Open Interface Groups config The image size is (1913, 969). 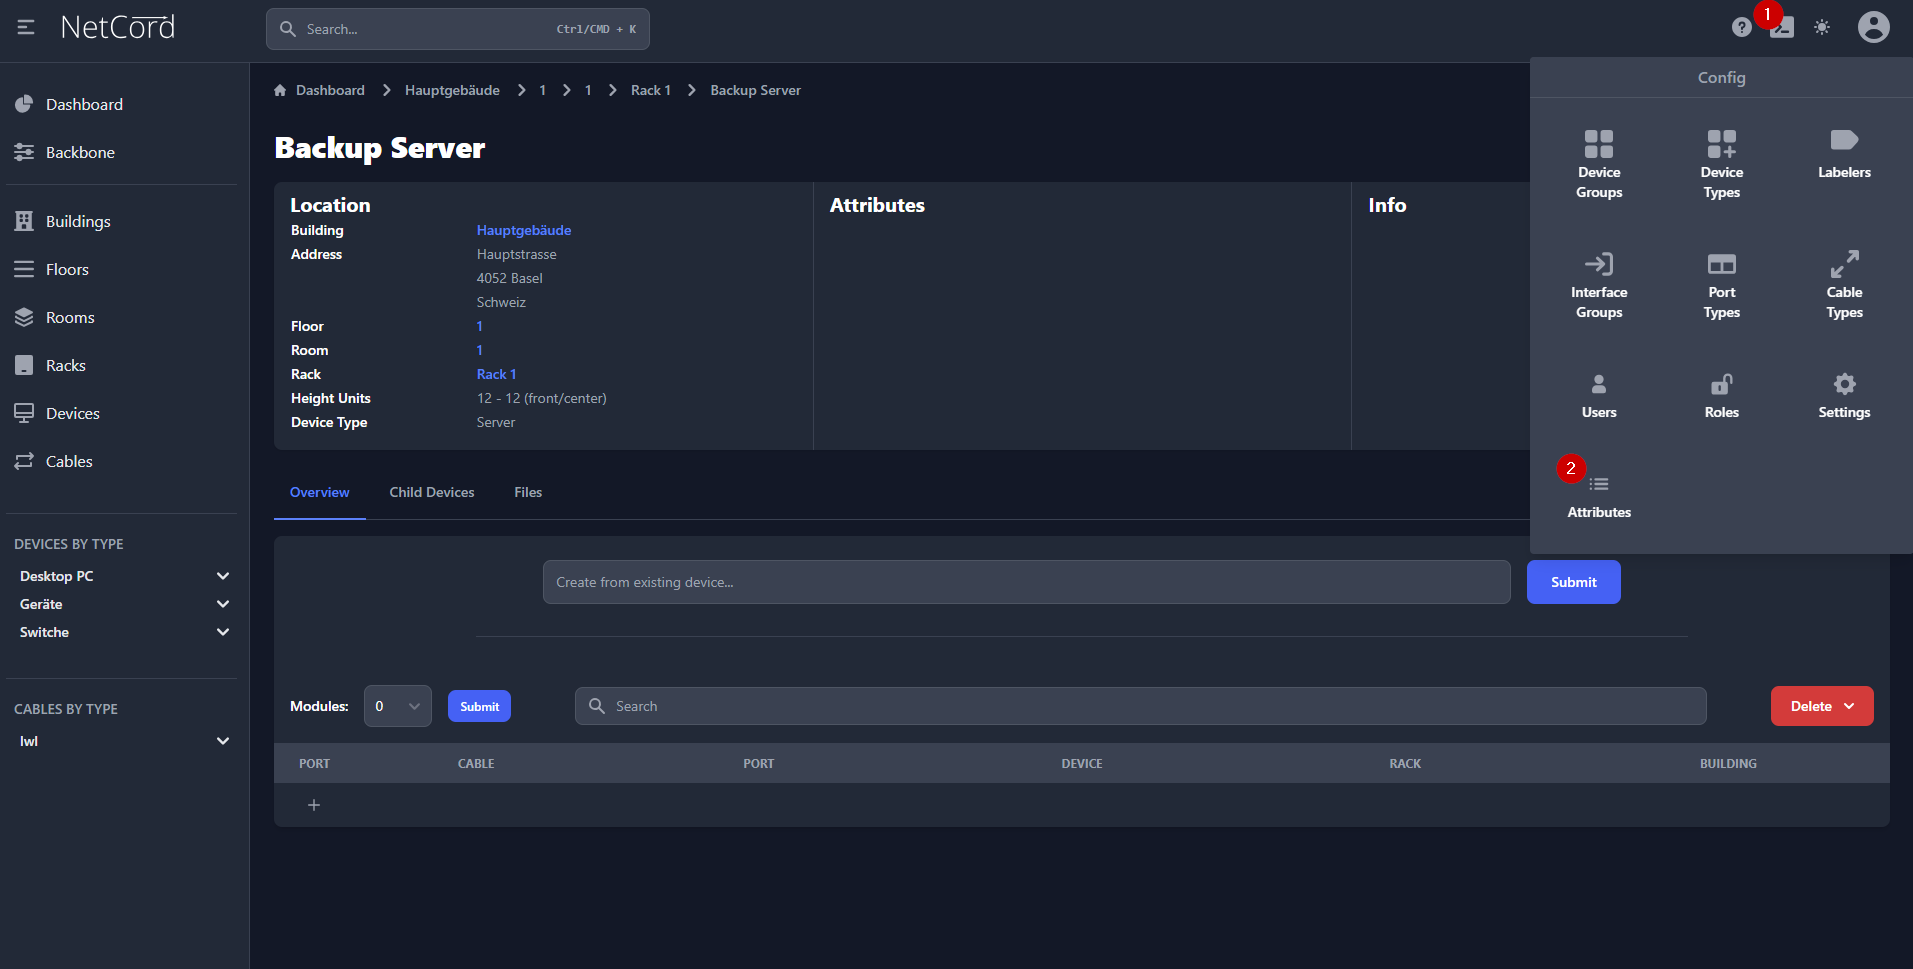[x=1598, y=284]
